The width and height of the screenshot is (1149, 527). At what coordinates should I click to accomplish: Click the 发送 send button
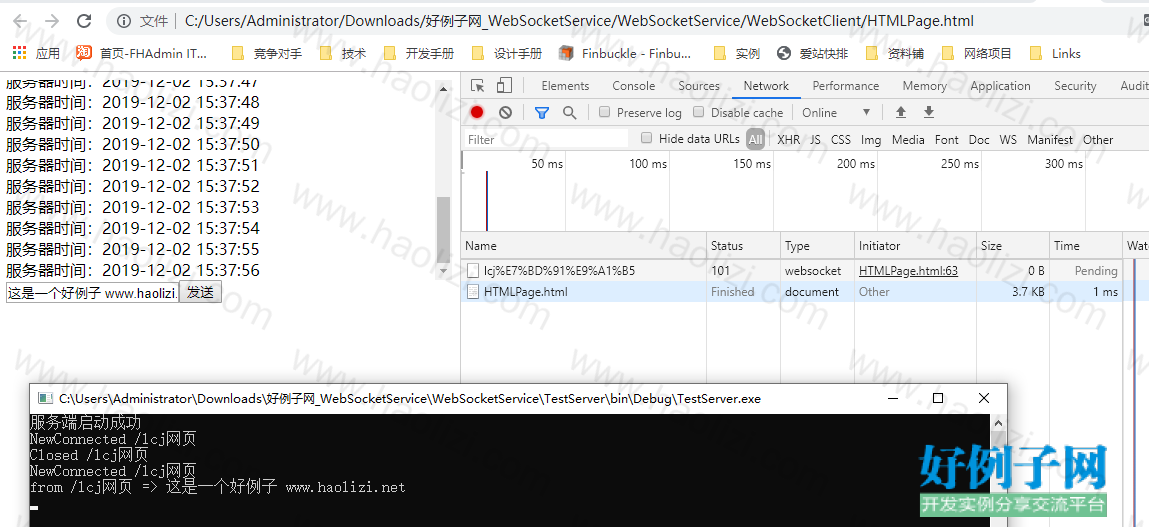(x=200, y=293)
